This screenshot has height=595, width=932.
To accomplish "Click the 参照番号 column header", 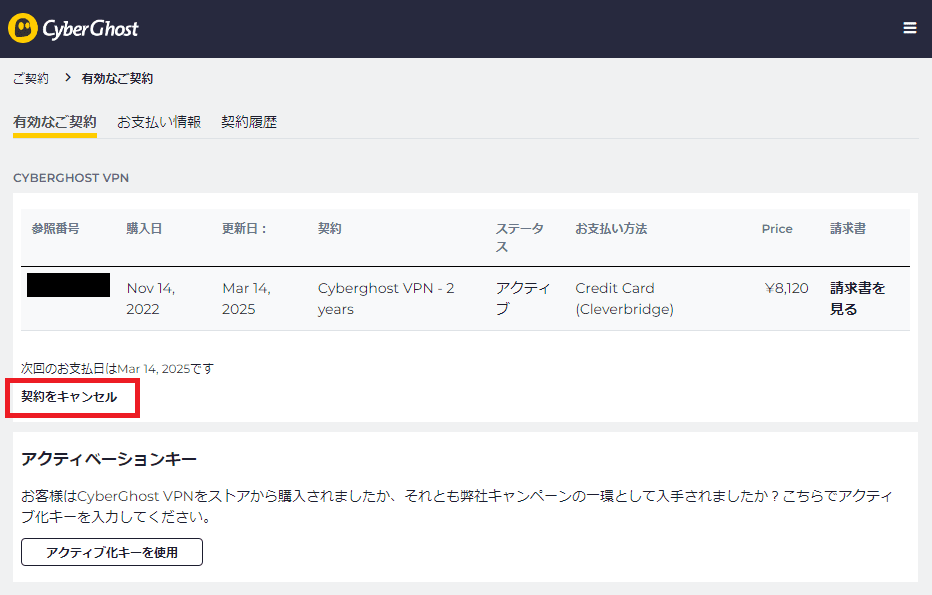I will point(55,229).
